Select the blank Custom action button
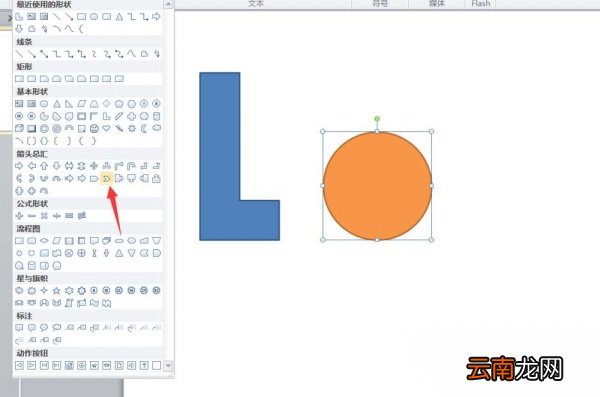The height and width of the screenshot is (397, 600). (157, 365)
